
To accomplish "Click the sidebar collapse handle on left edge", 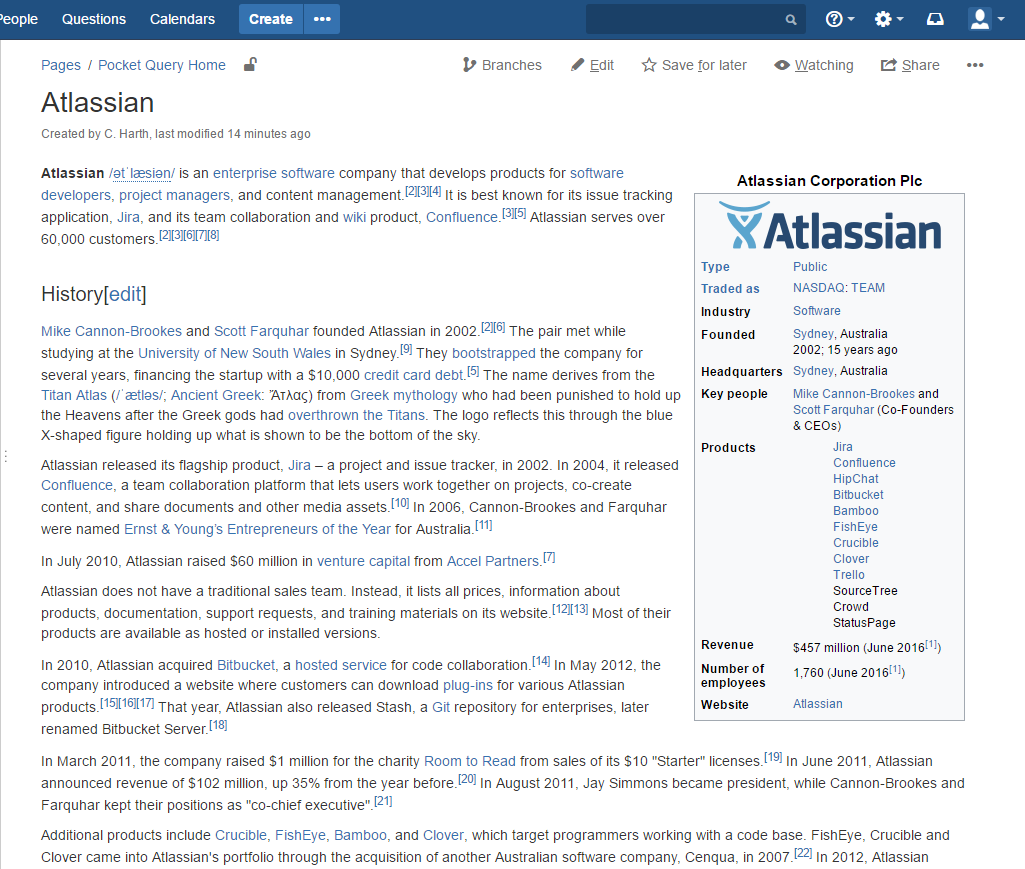I will coord(5,456).
